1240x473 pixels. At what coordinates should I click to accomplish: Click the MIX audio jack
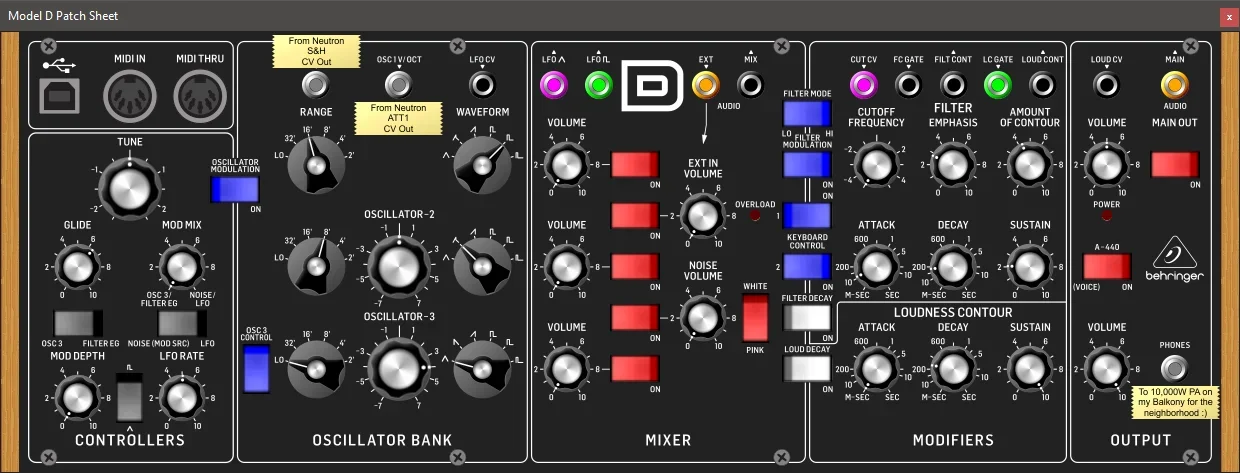(x=752, y=86)
